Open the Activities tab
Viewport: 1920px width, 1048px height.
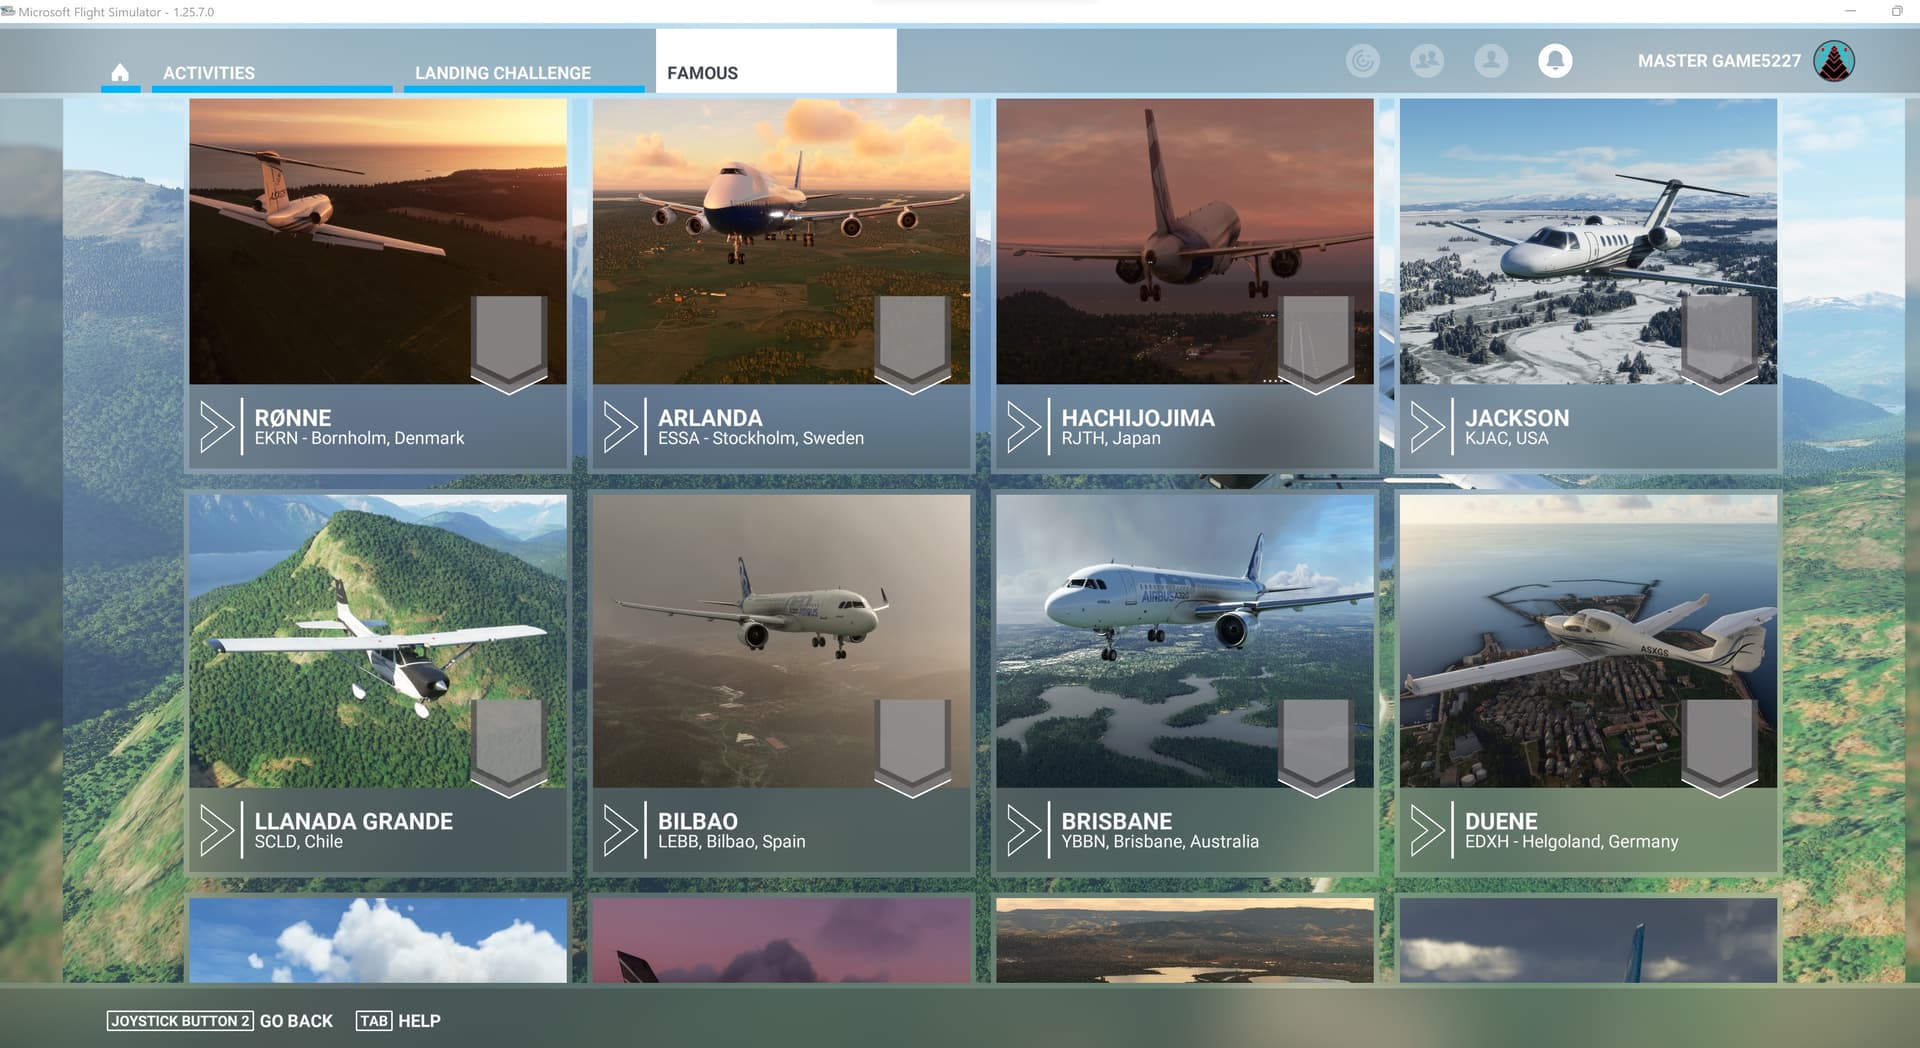point(271,72)
